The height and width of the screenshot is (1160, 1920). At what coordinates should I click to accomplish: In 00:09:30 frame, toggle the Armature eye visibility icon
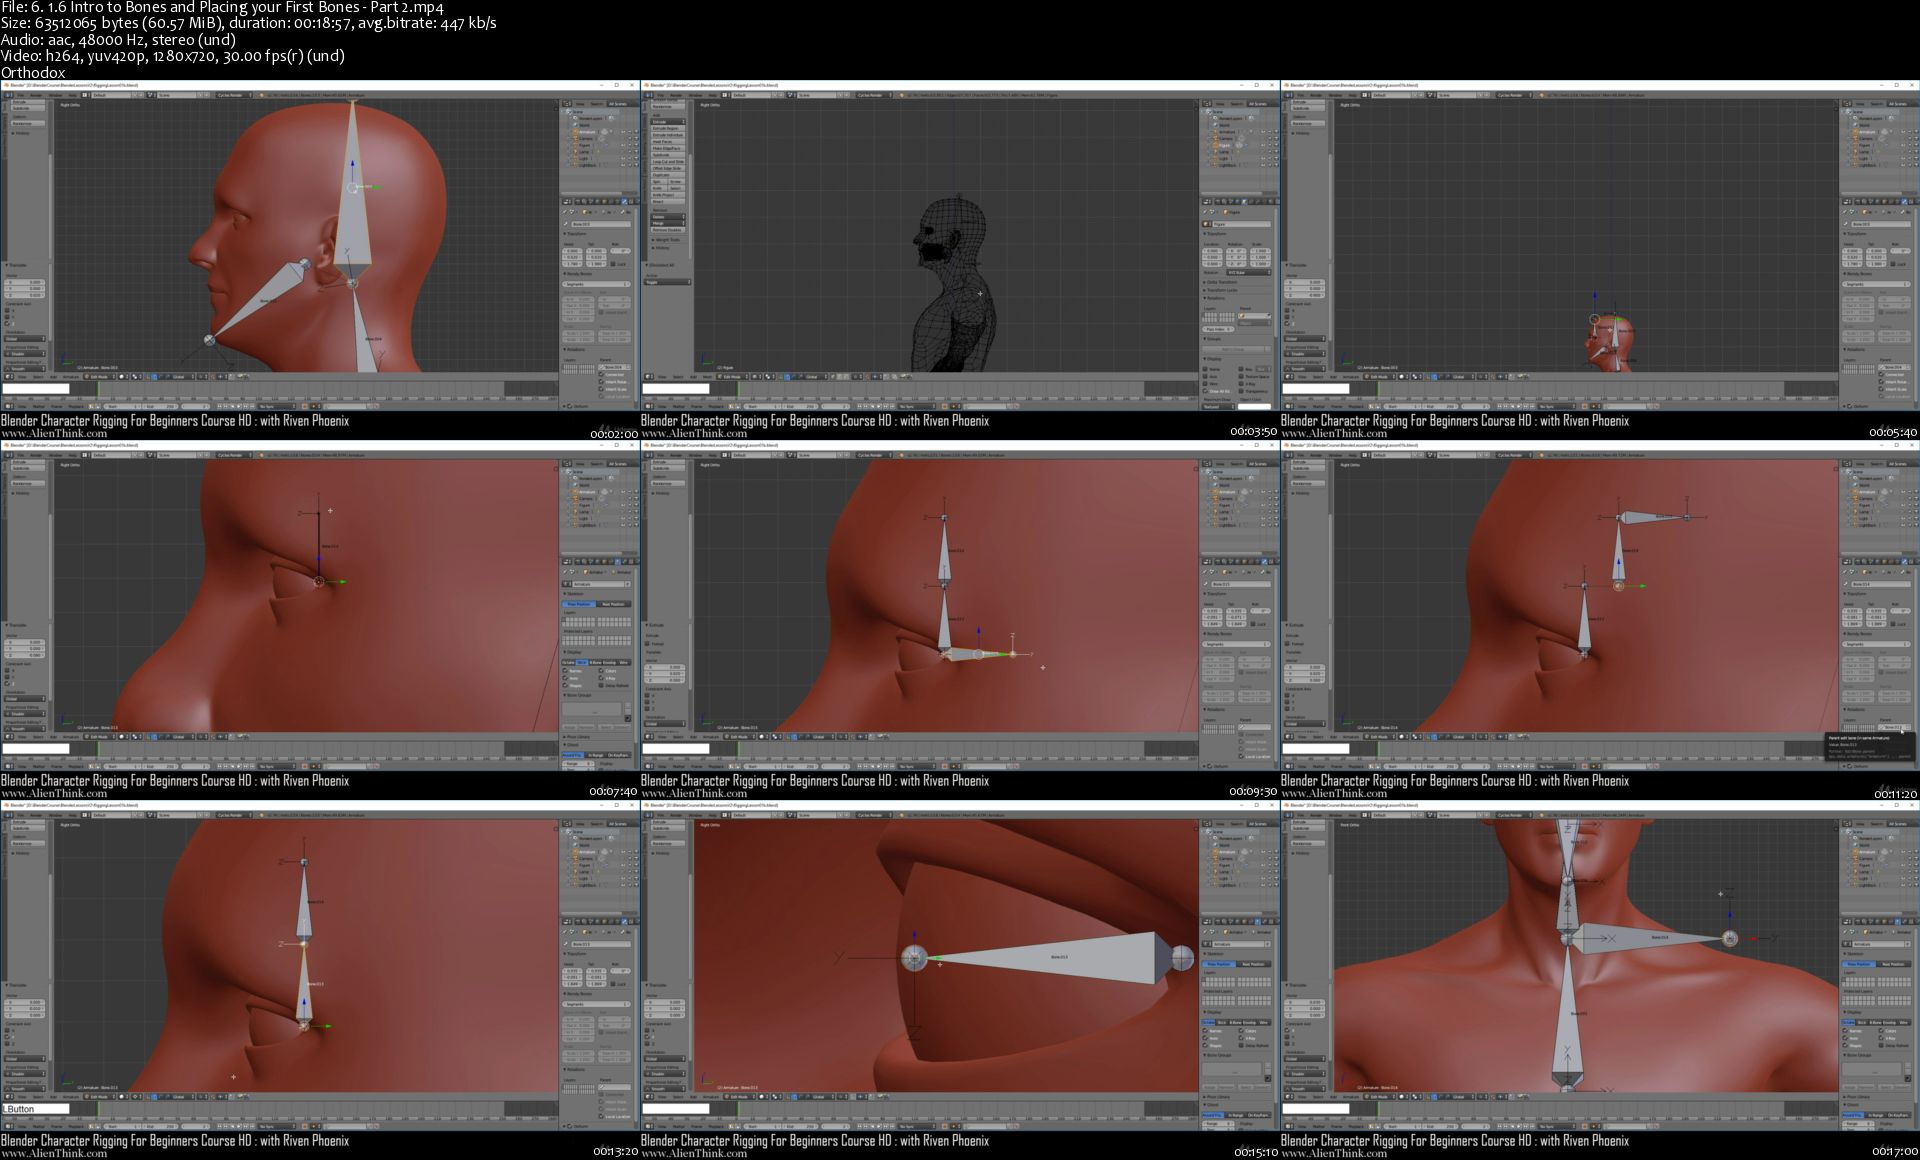pos(1262,492)
